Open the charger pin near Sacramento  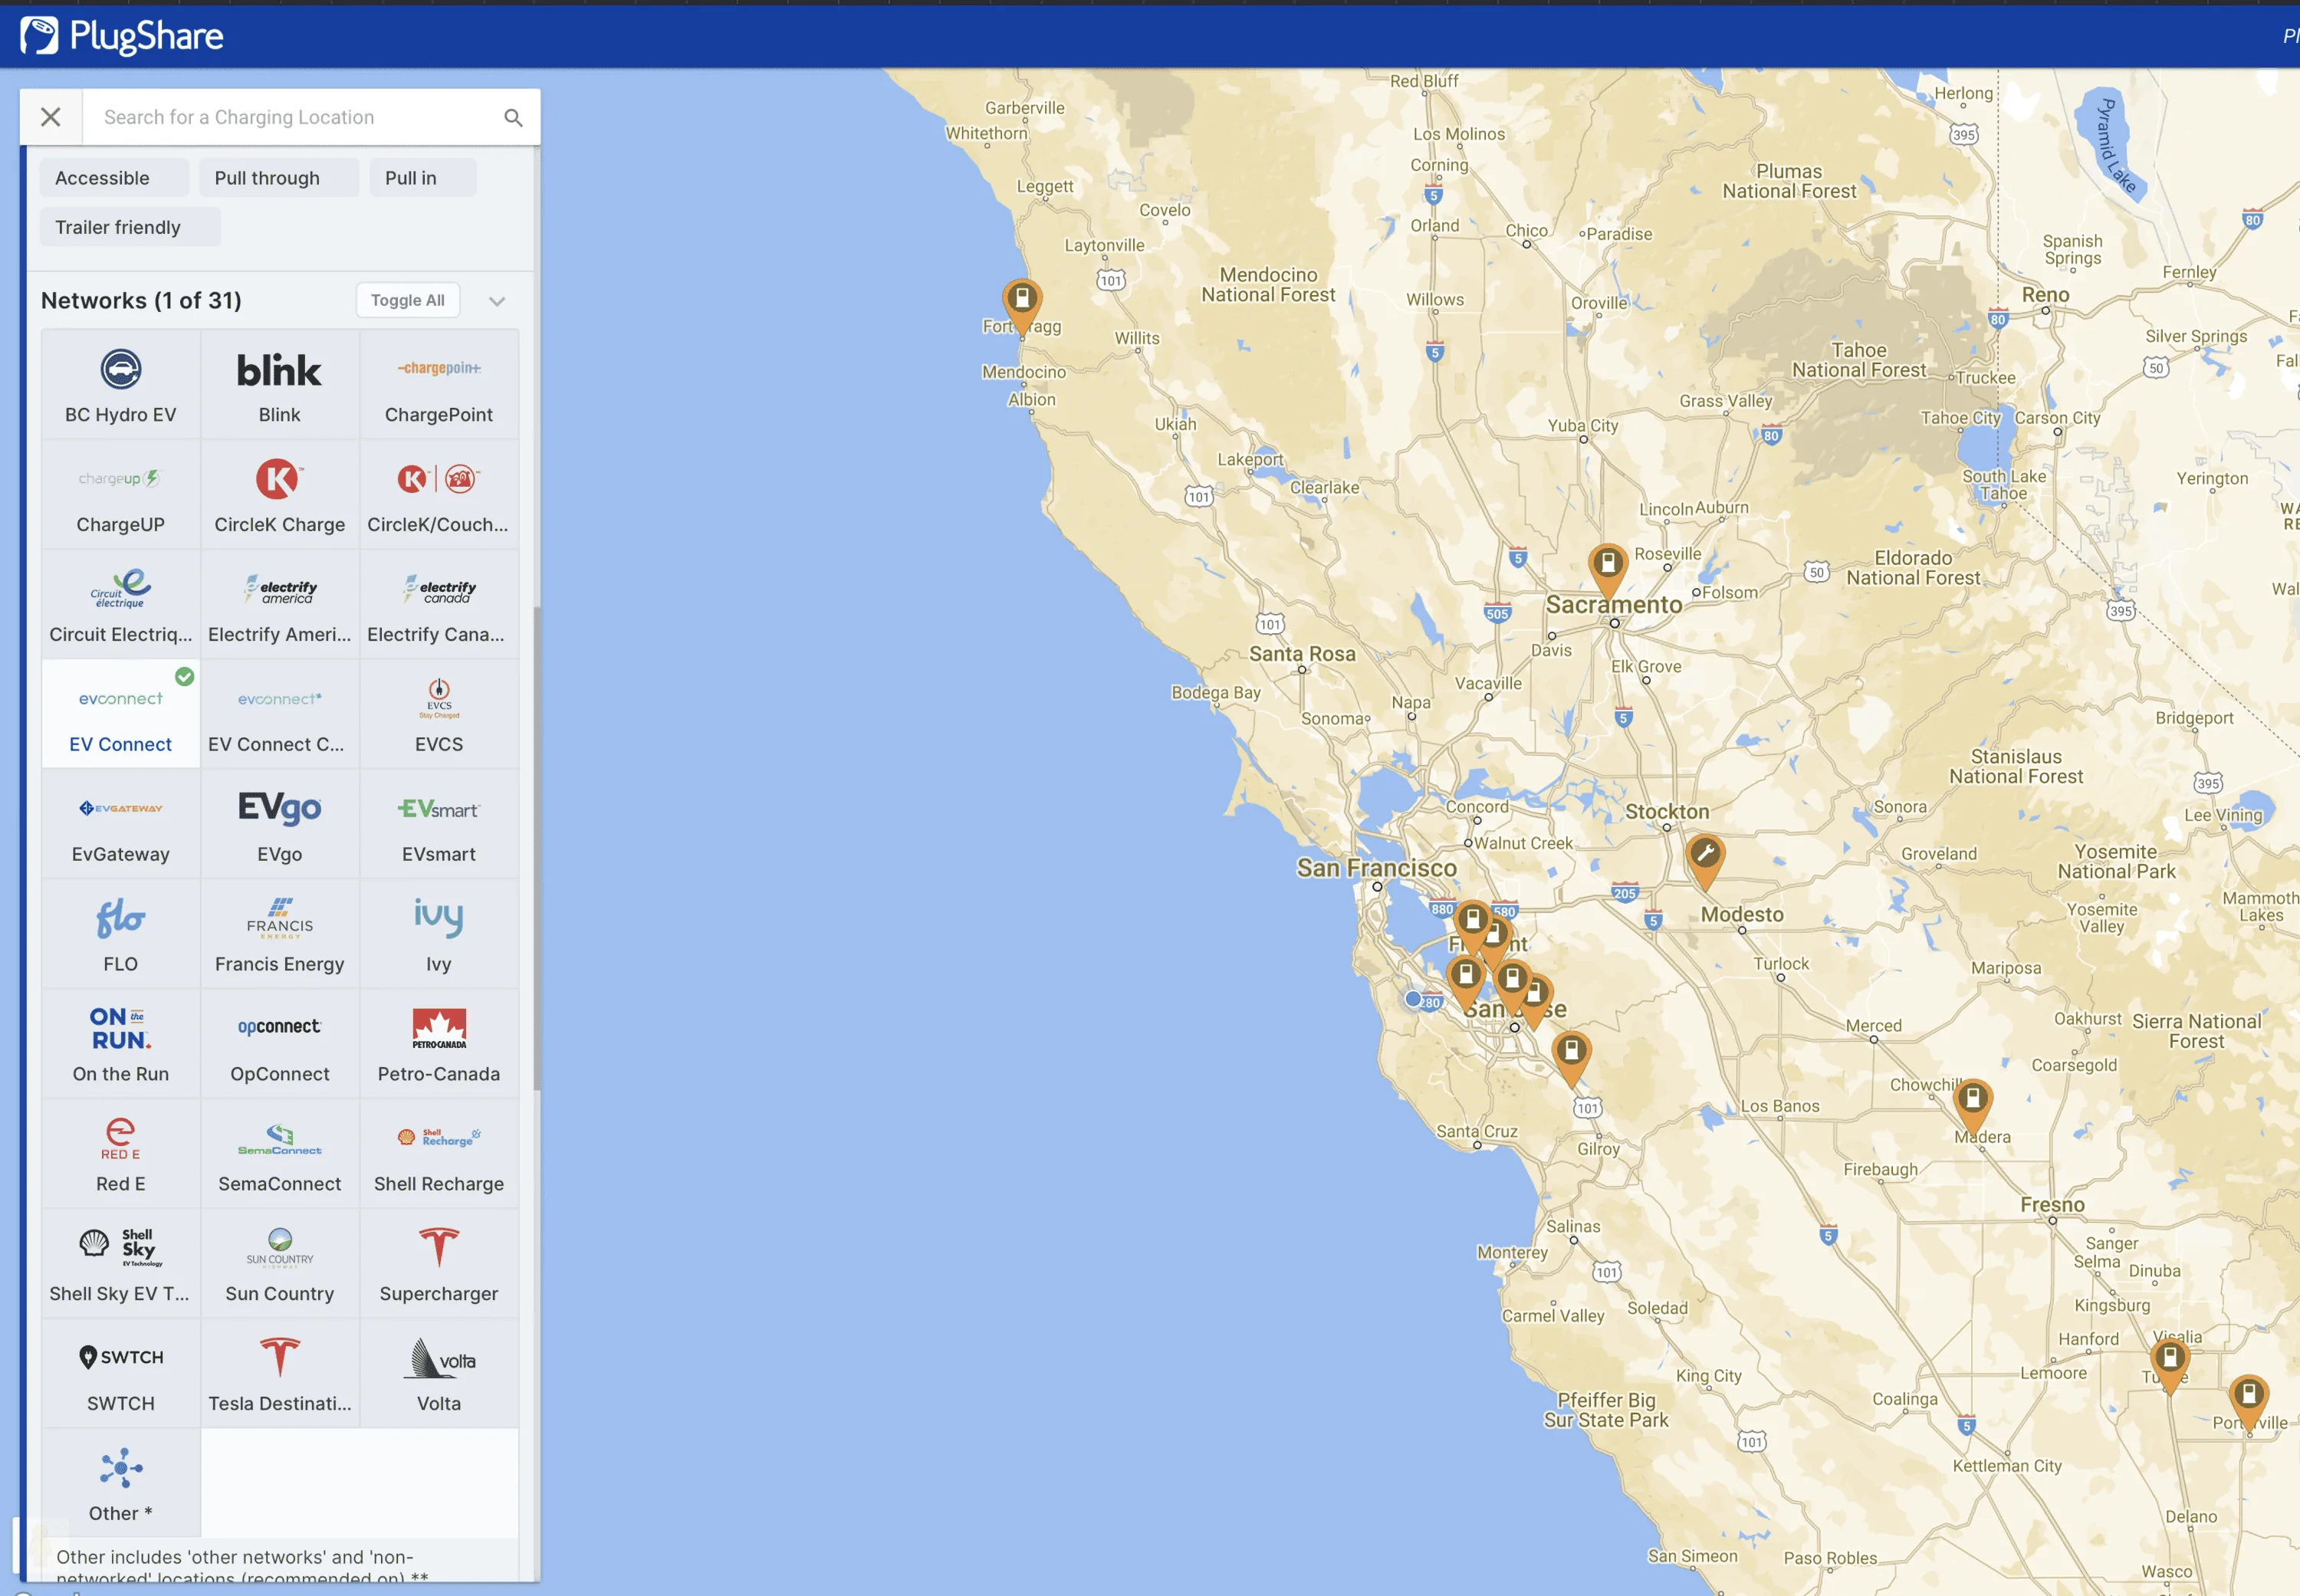(x=1608, y=569)
